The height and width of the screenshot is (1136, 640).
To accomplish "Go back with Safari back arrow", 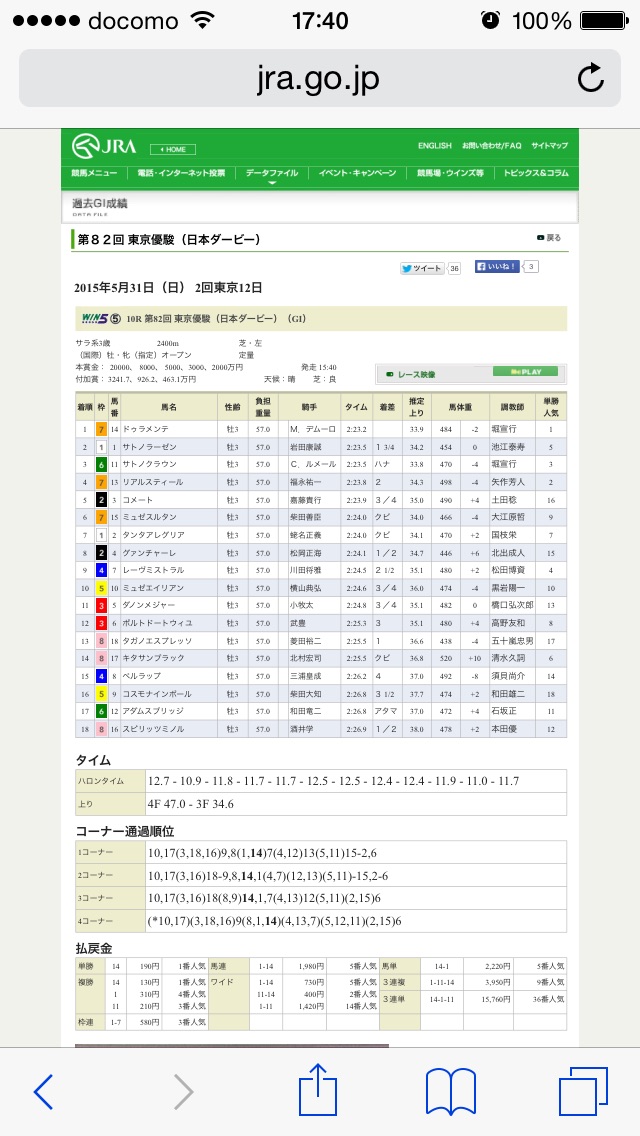I will (x=44, y=1091).
